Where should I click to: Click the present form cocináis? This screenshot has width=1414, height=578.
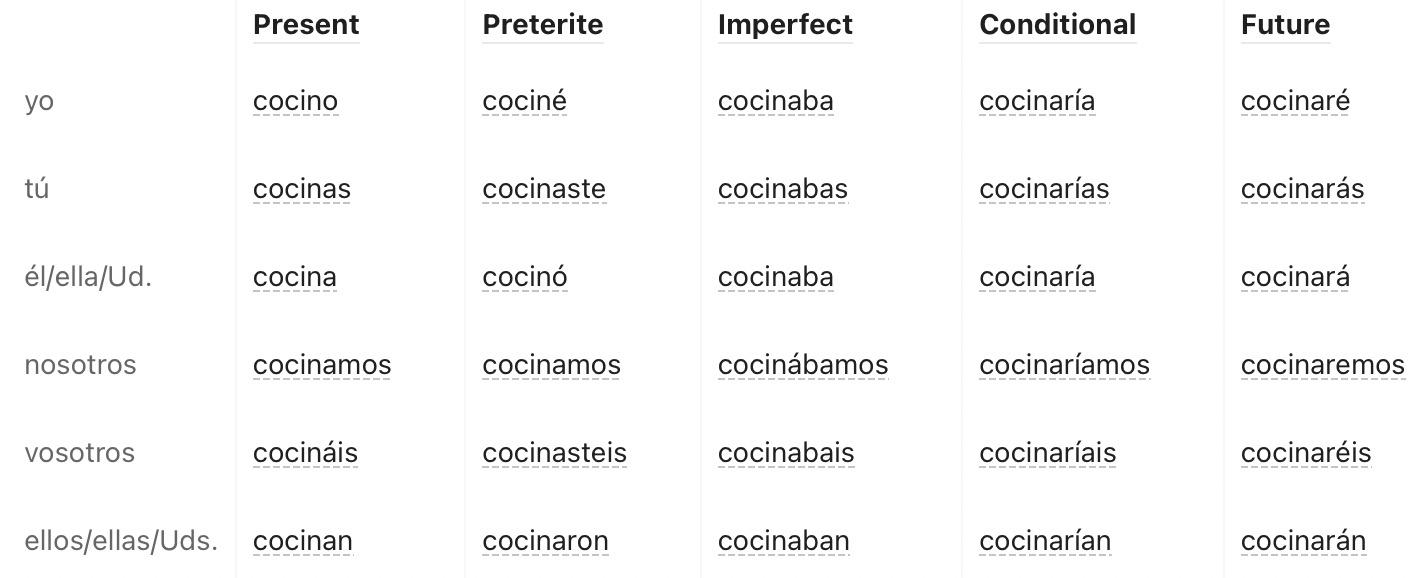click(x=305, y=454)
